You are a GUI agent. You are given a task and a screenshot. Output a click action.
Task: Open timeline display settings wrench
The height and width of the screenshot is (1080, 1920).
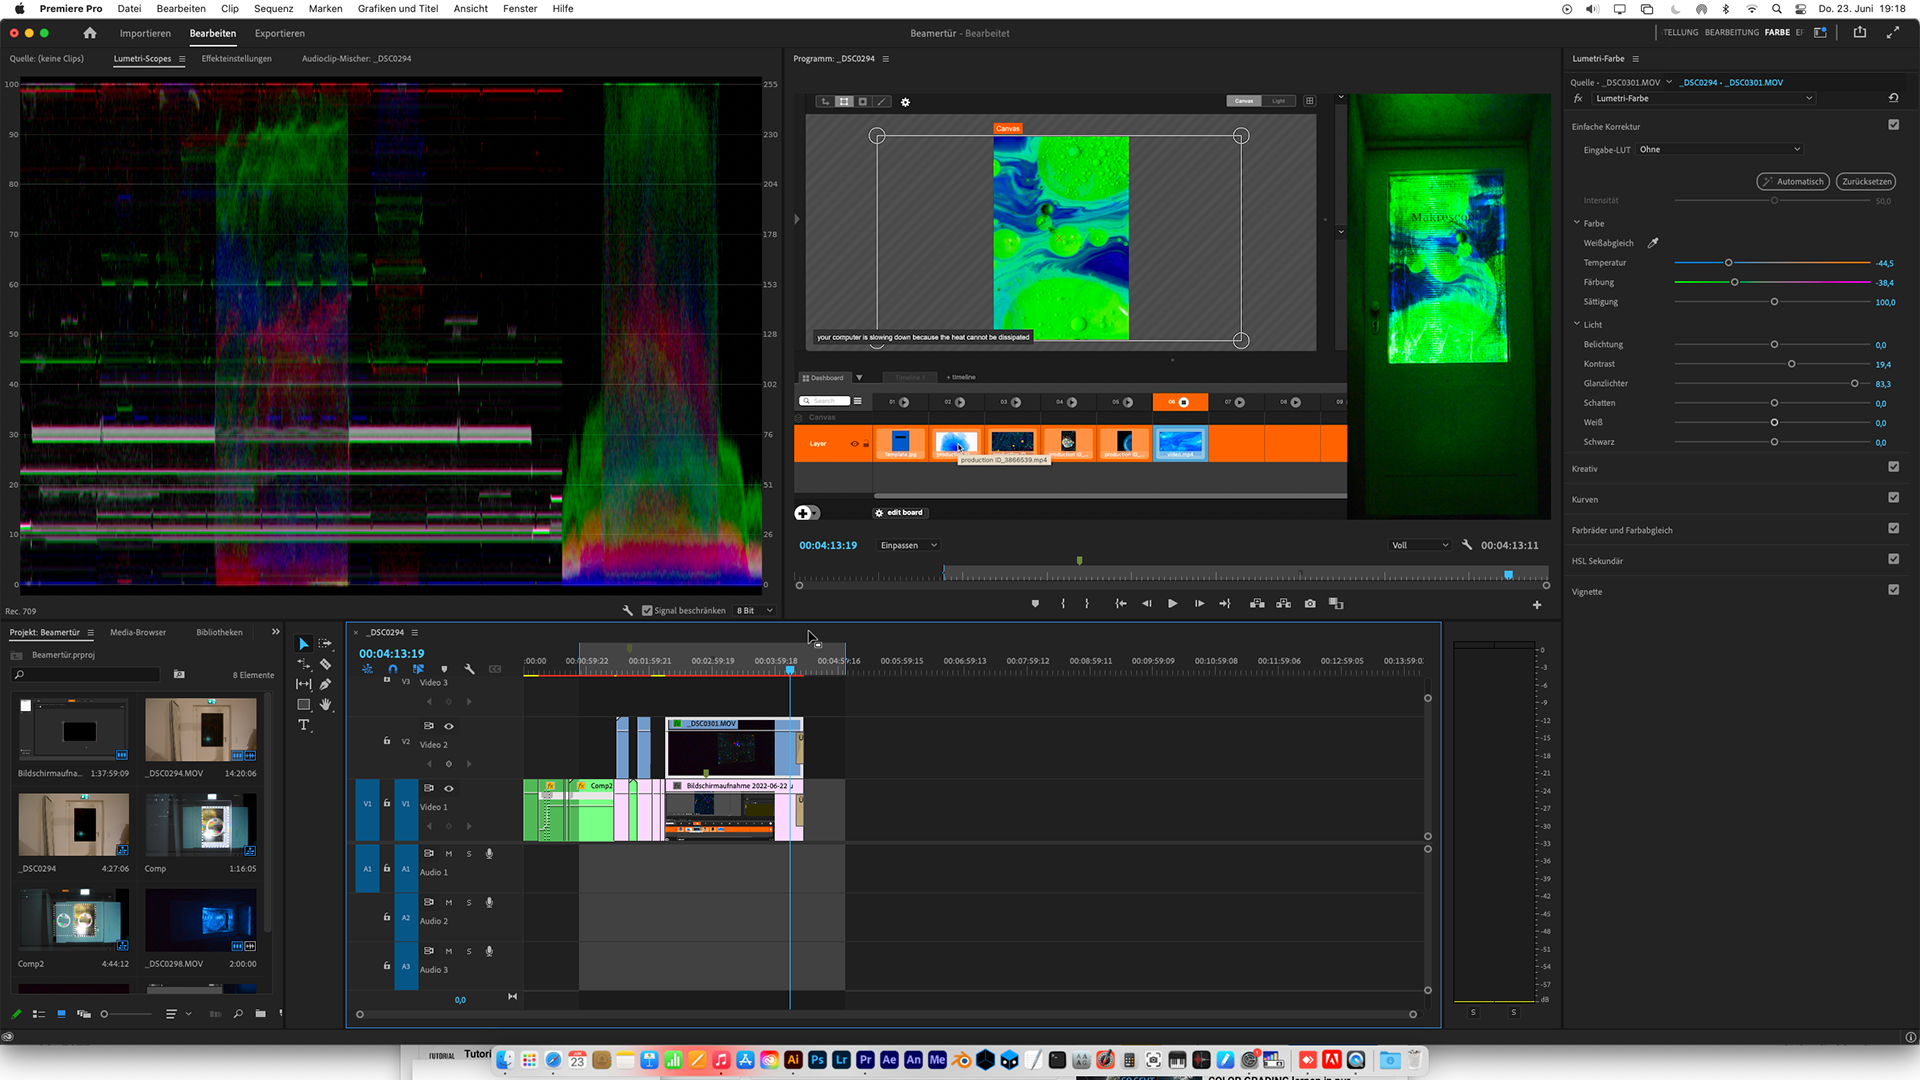(x=469, y=669)
